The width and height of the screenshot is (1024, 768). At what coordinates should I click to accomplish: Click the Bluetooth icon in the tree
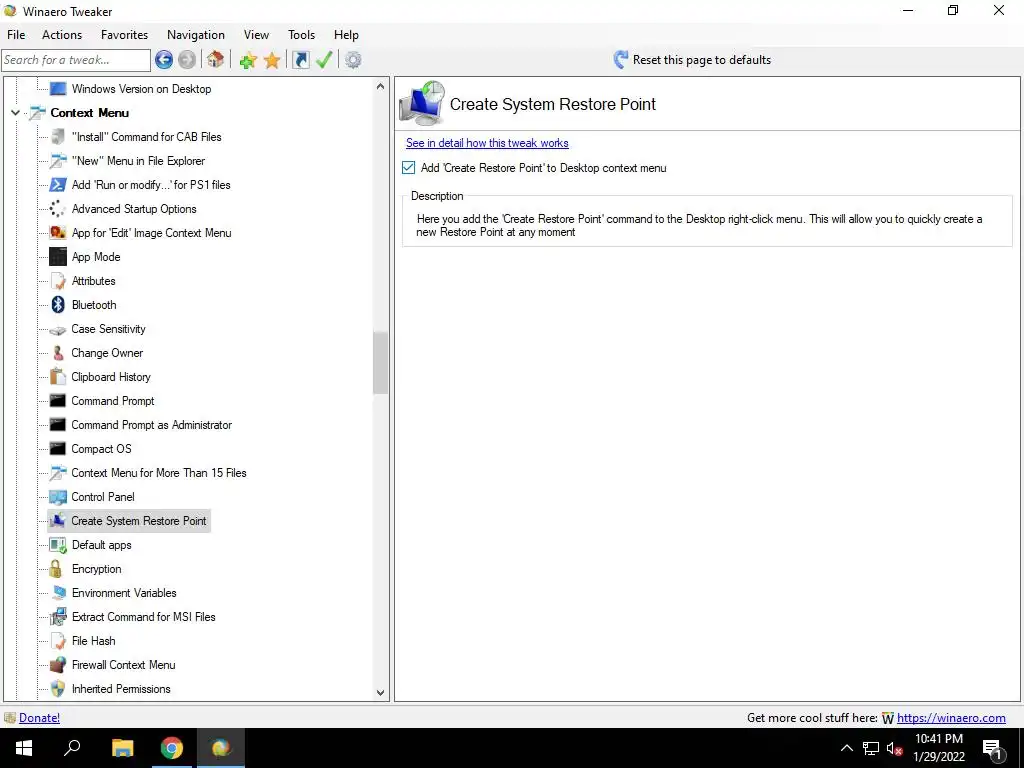pos(58,304)
